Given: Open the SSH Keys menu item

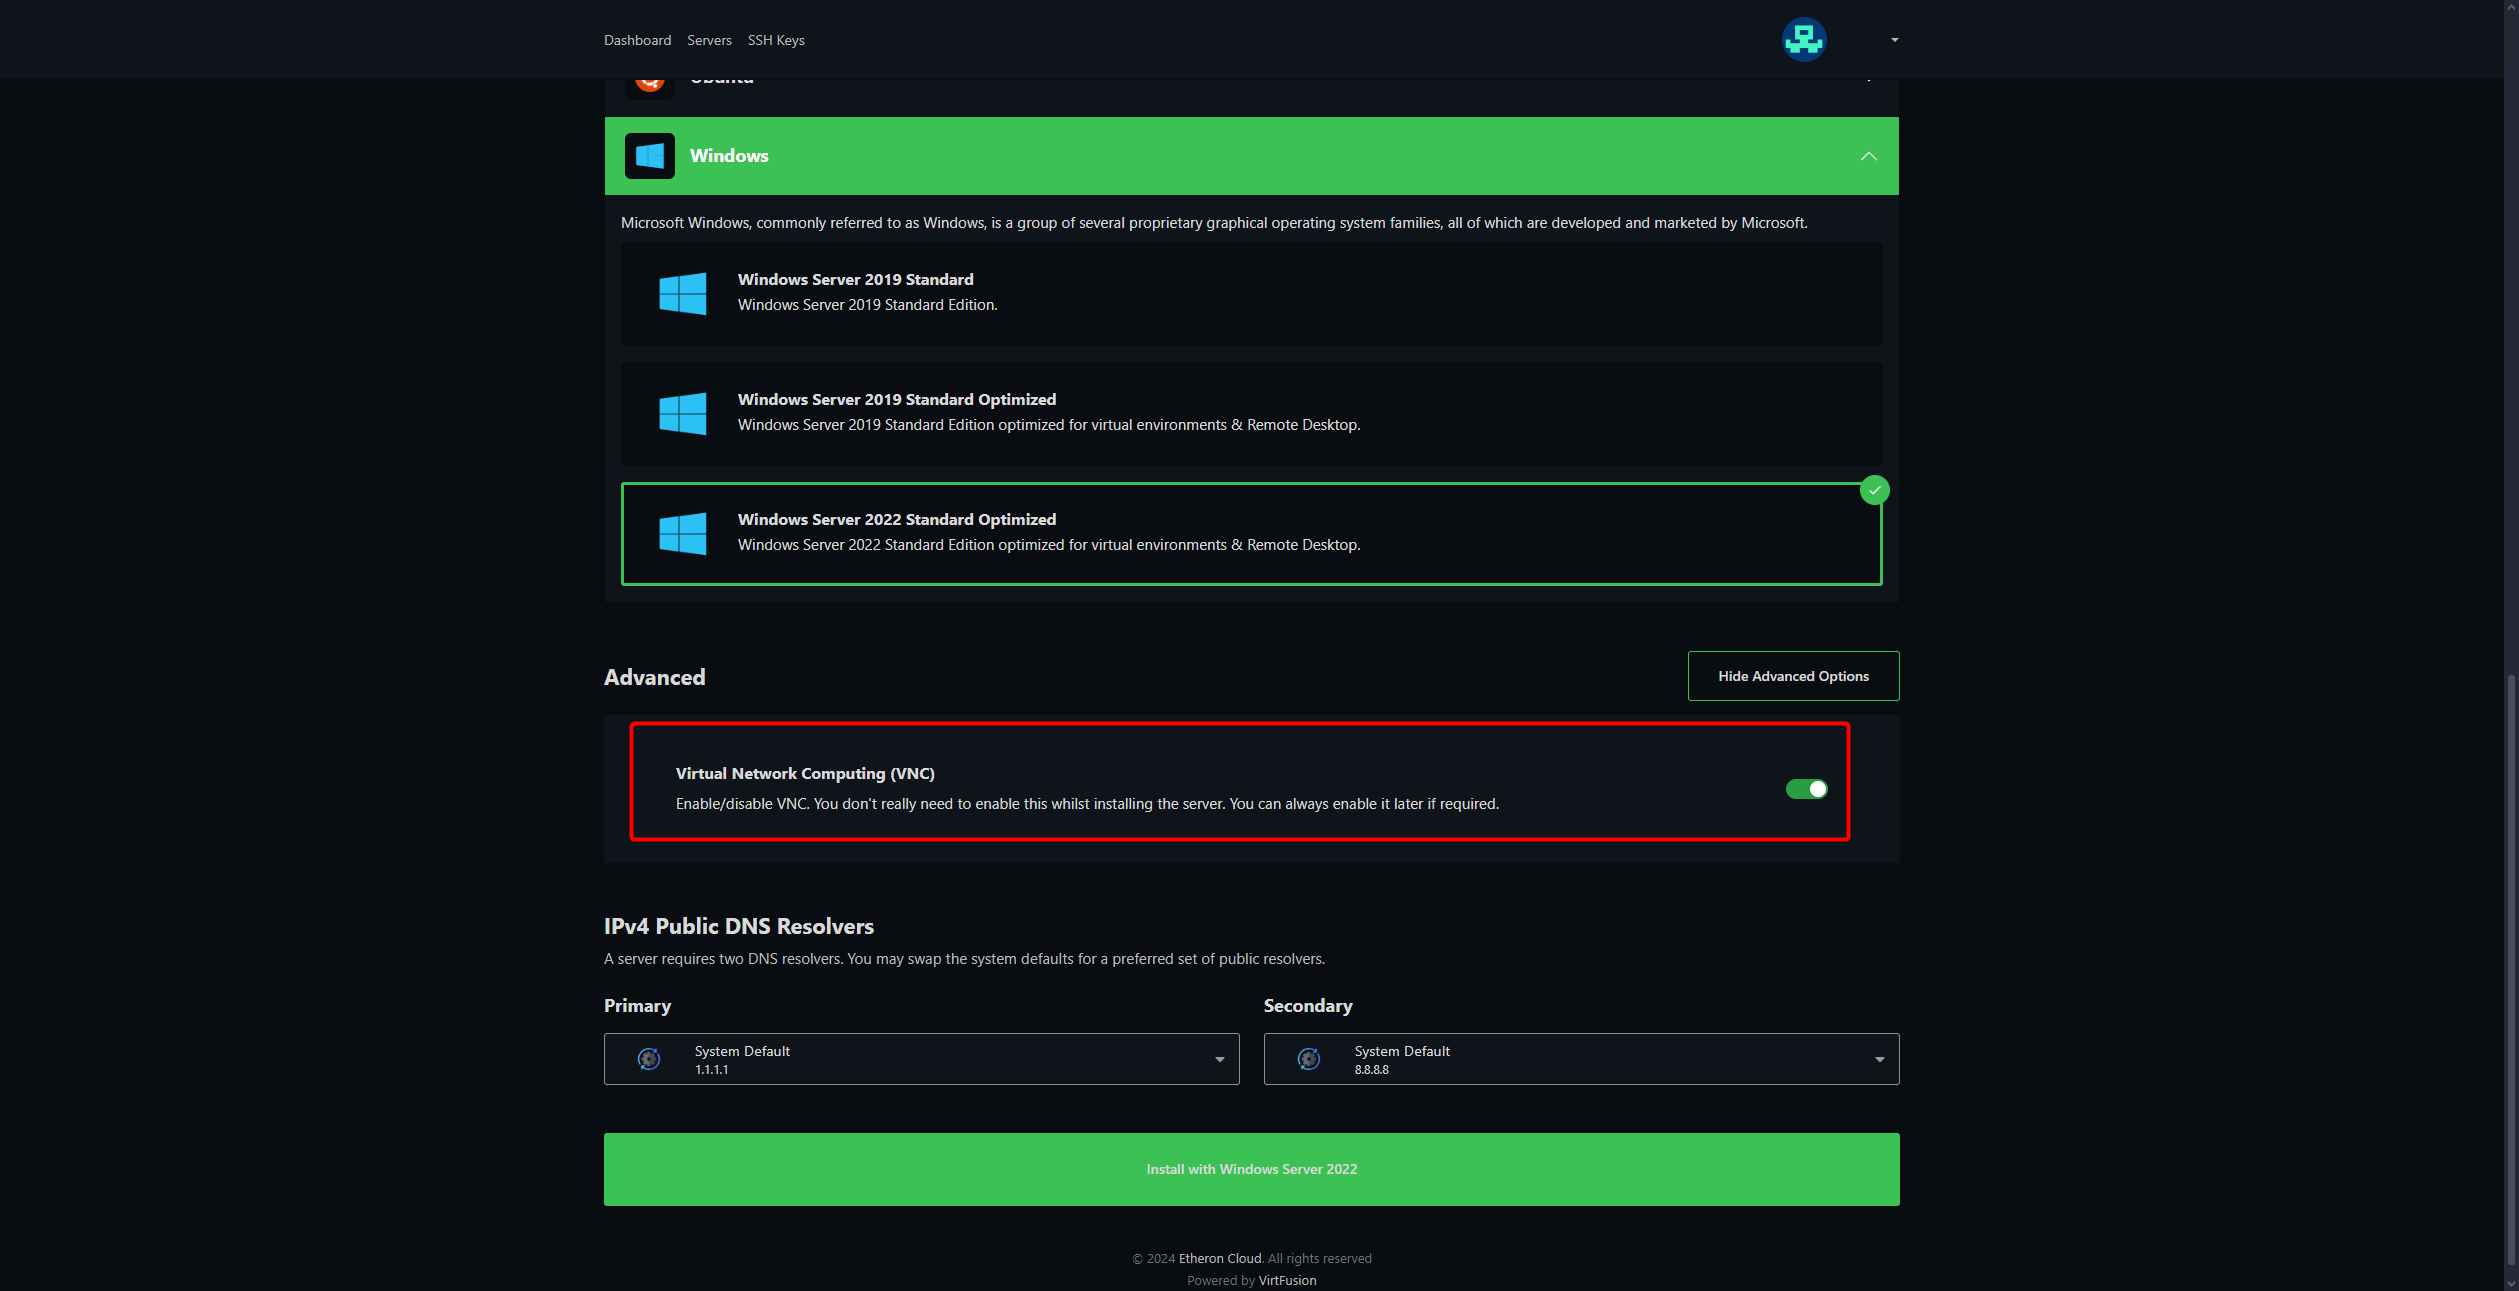Looking at the screenshot, I should (775, 40).
